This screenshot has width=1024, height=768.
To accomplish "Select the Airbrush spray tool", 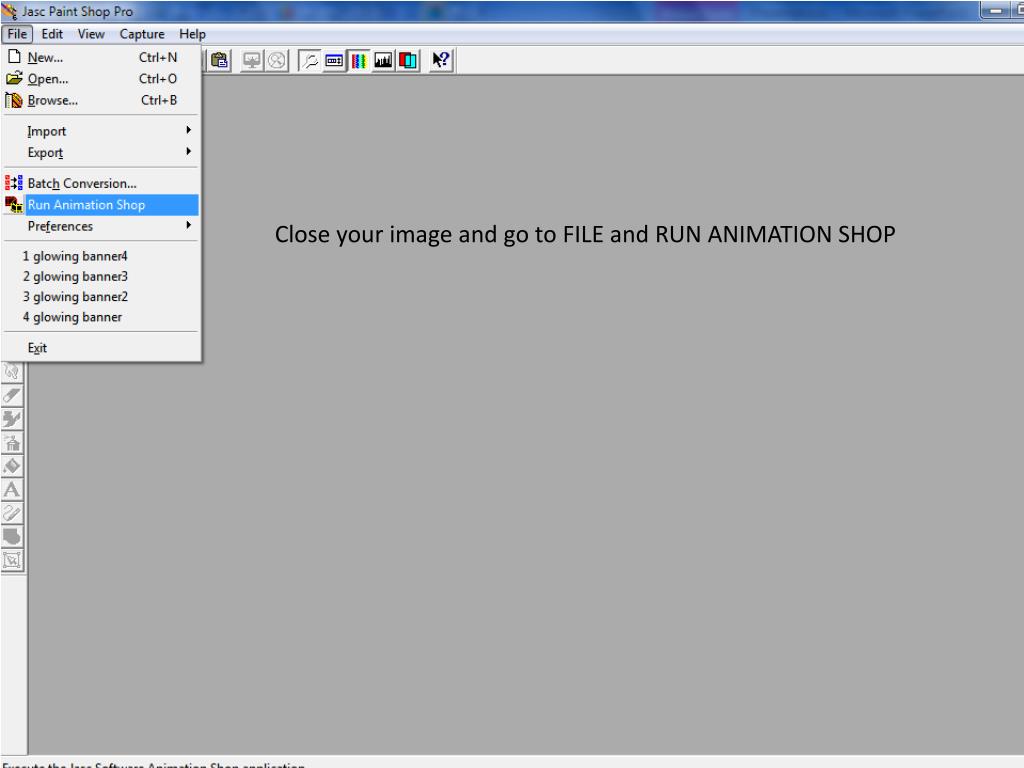I will click(12, 442).
